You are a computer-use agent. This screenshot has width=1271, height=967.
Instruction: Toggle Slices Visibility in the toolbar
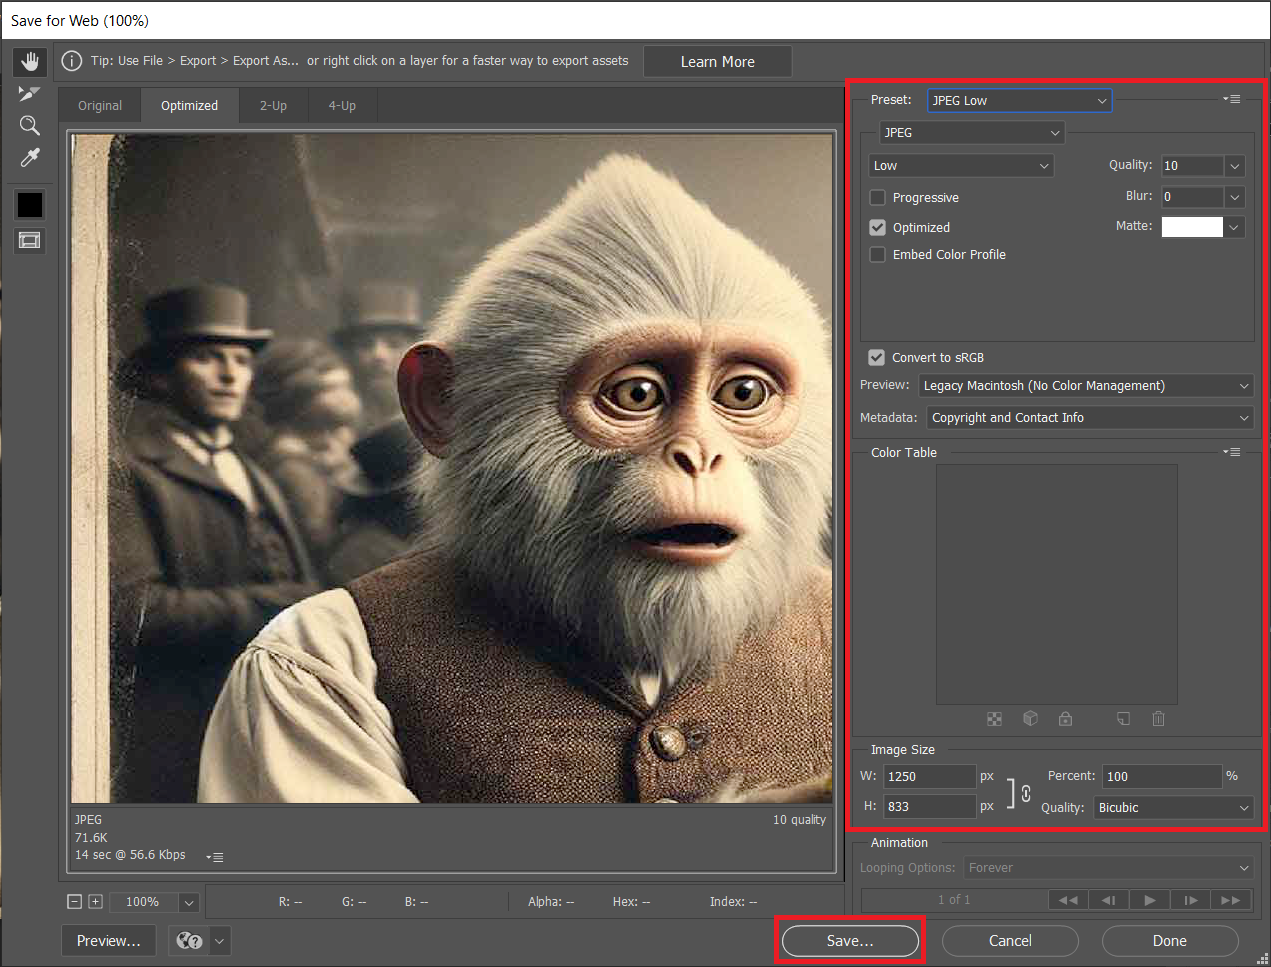point(29,240)
